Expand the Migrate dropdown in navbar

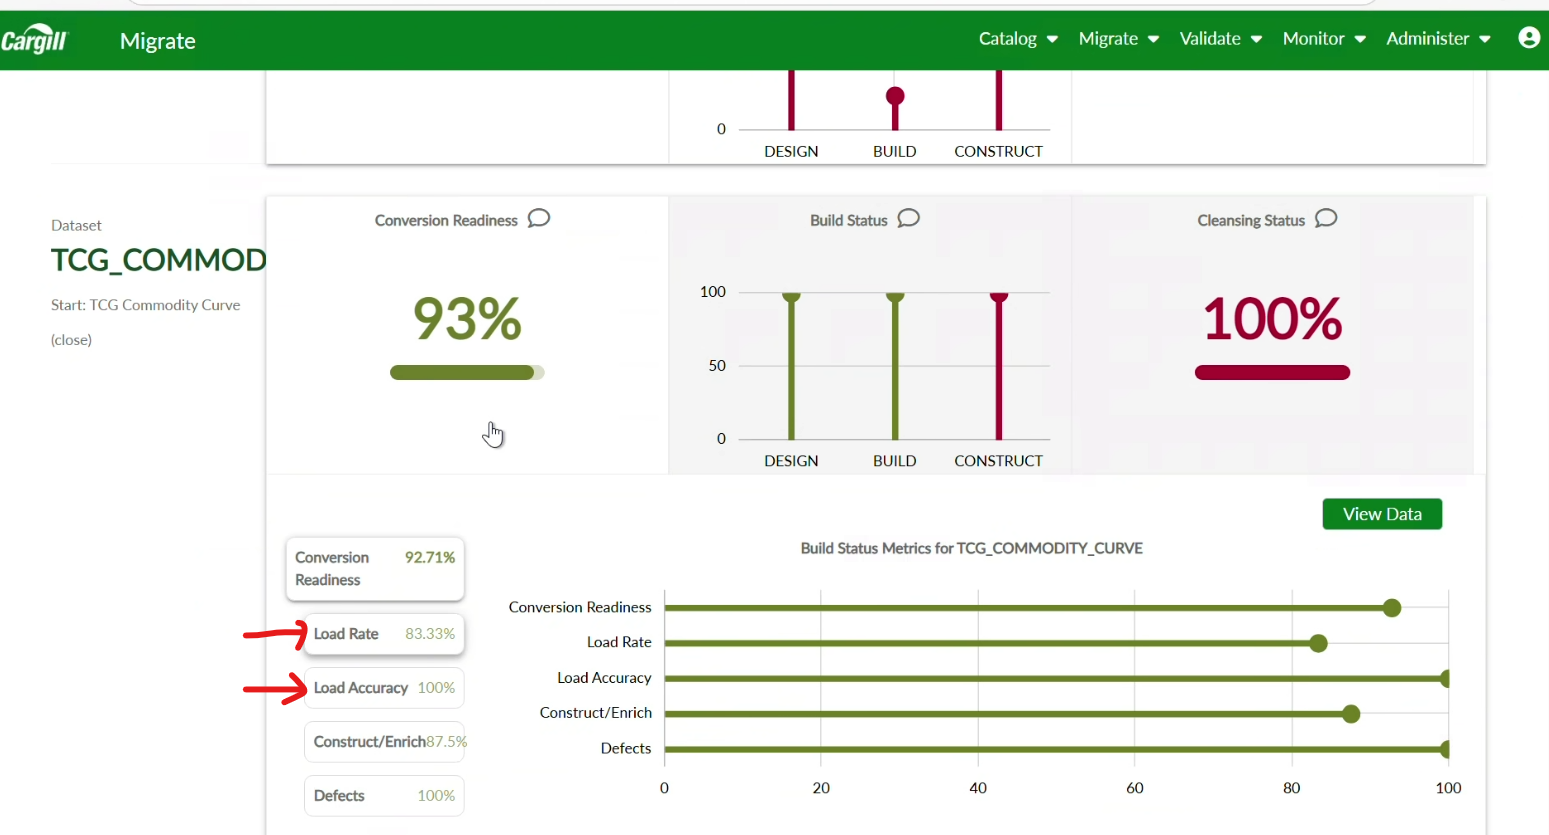coord(1118,39)
